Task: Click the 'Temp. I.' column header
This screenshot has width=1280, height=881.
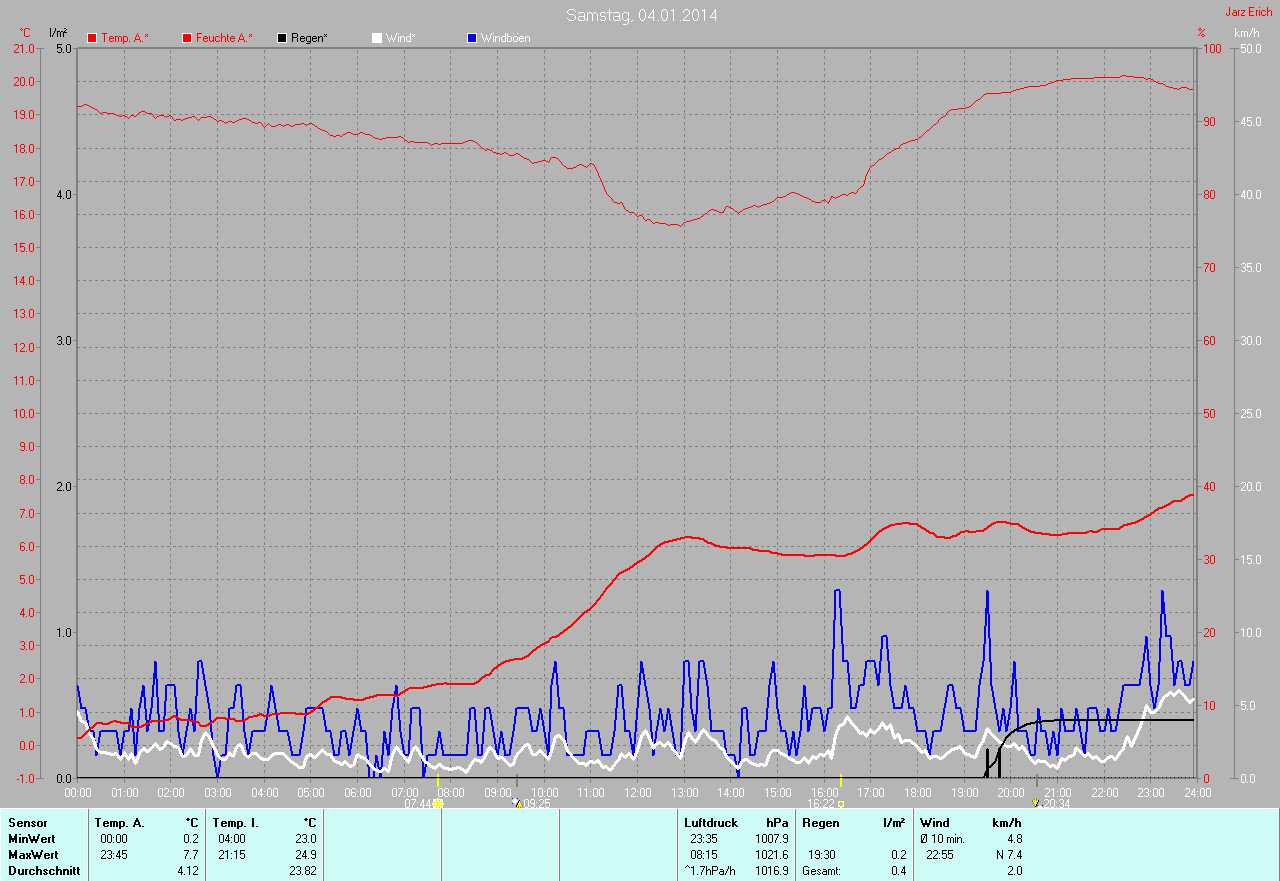Action: pyautogui.click(x=235, y=822)
